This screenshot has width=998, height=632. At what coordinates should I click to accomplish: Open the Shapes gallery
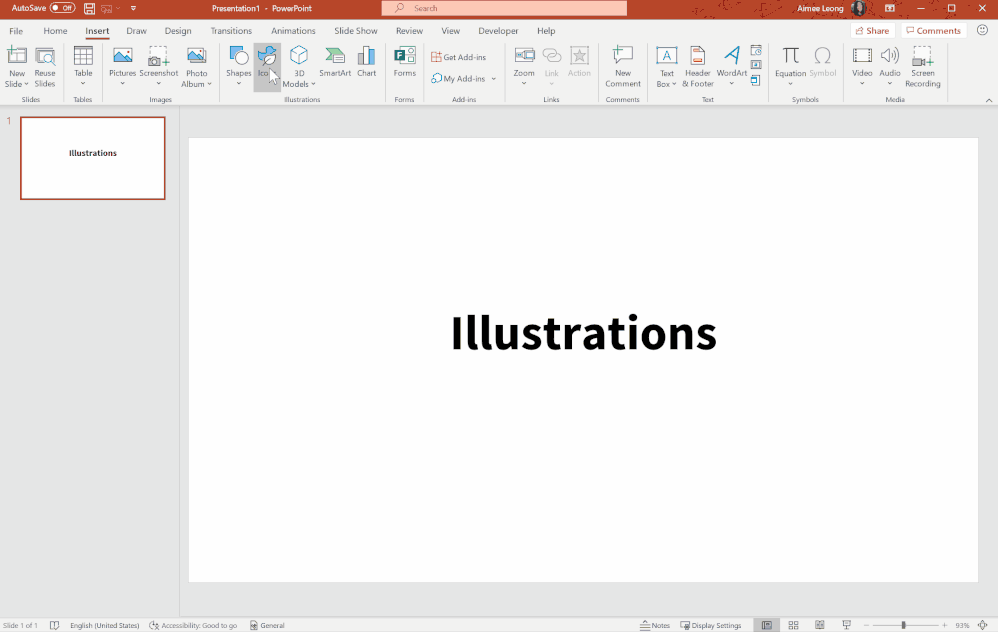(238, 63)
